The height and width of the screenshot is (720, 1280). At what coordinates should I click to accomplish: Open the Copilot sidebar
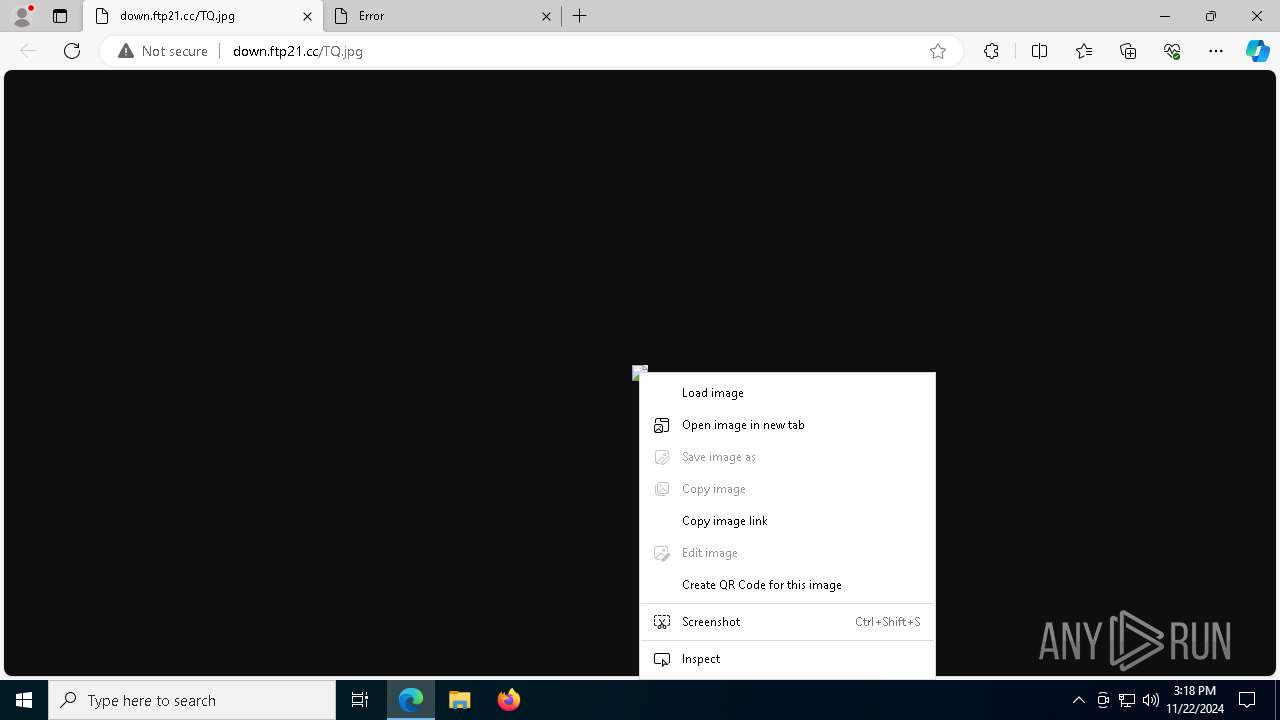(1257, 51)
